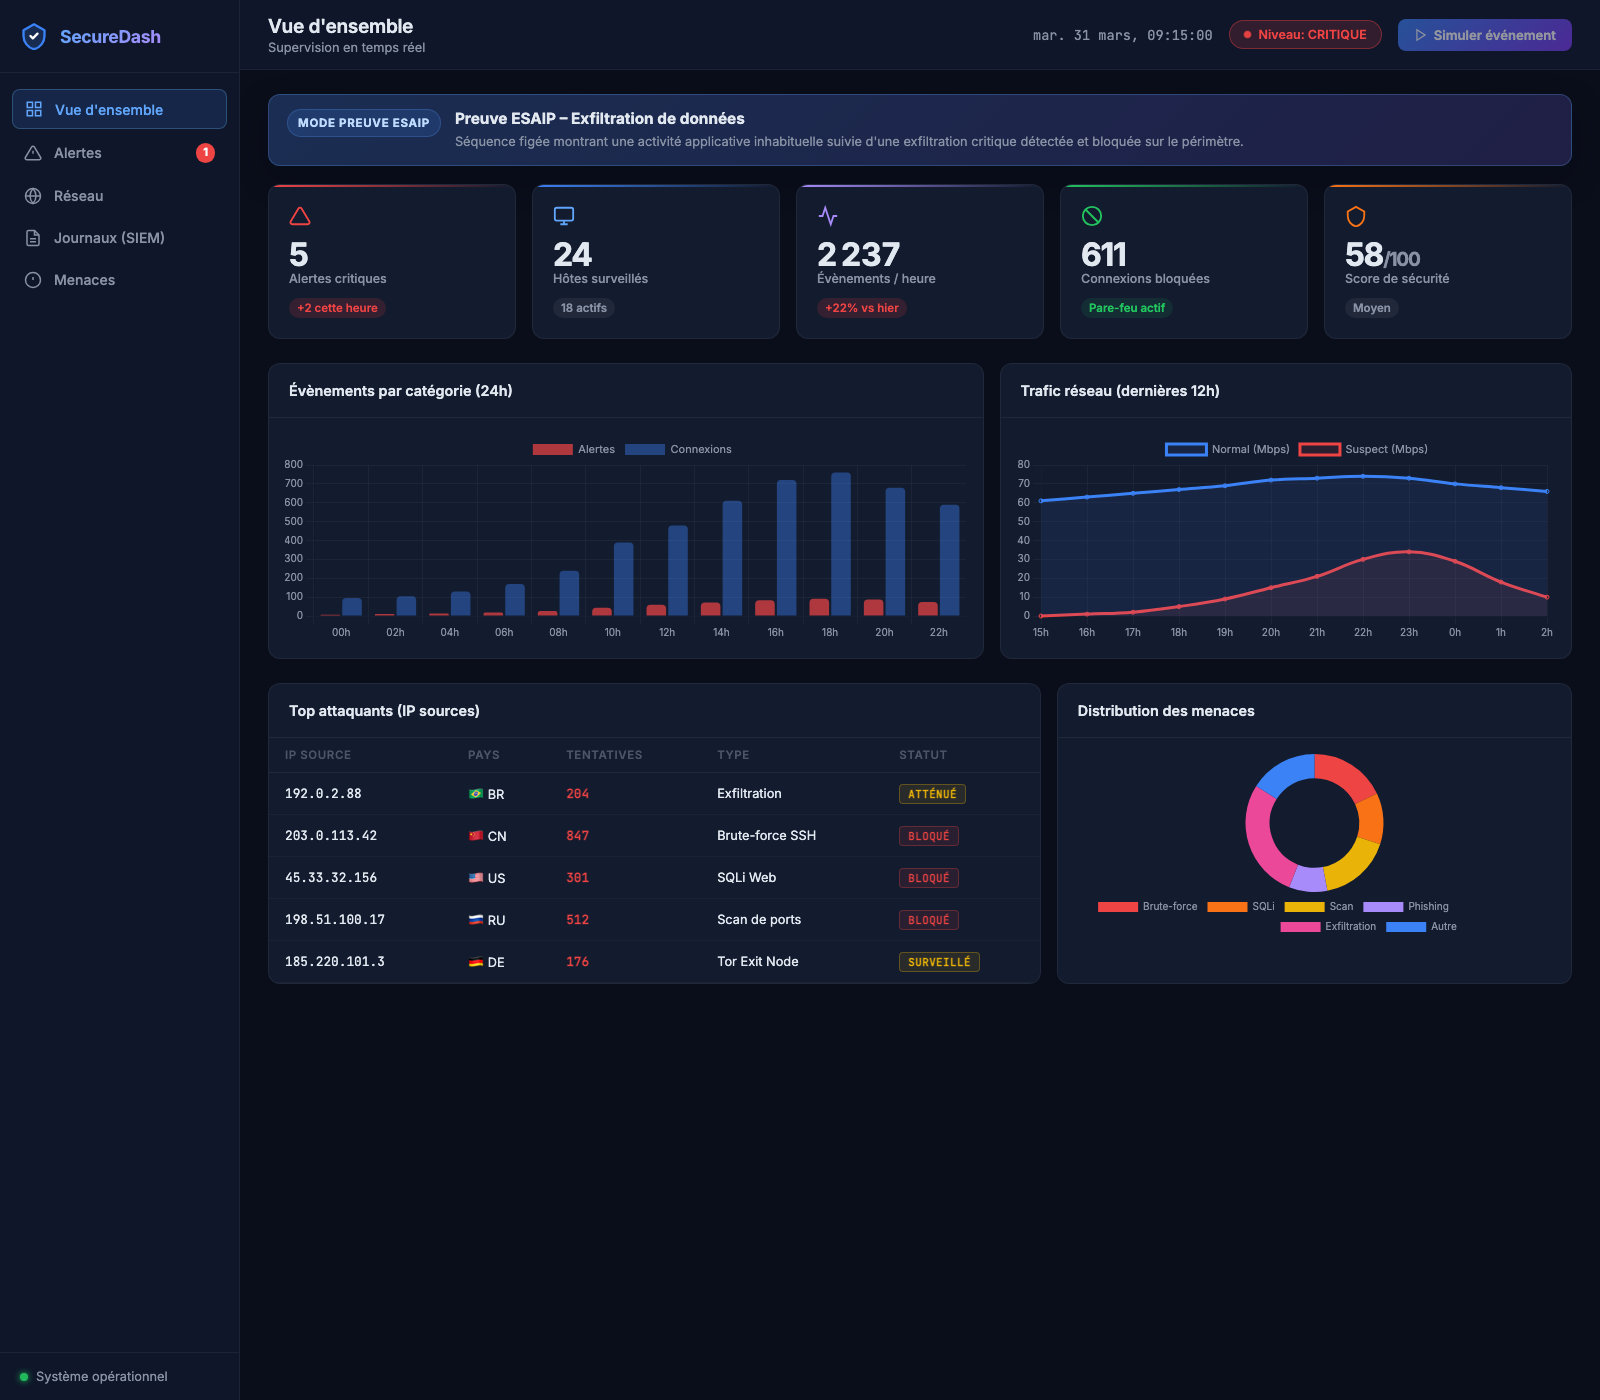The height and width of the screenshot is (1400, 1600).
Task: Click the SURVEILLÉ status badge
Action: coord(939,962)
